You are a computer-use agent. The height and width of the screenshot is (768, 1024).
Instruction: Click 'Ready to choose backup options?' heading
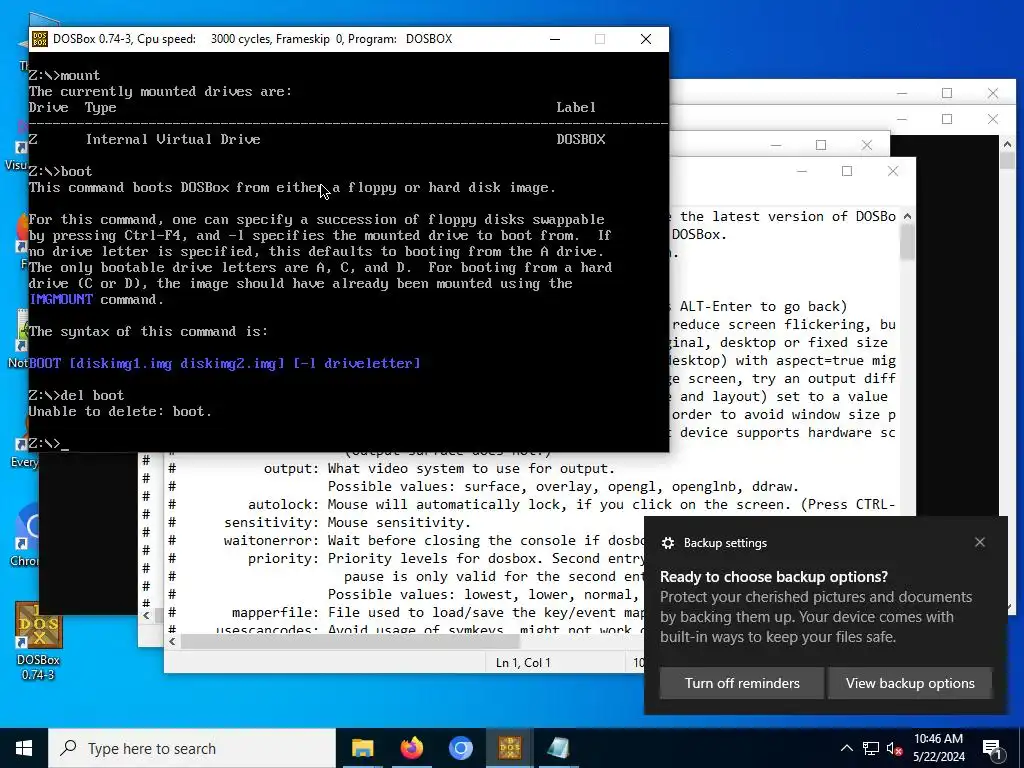[774, 577]
